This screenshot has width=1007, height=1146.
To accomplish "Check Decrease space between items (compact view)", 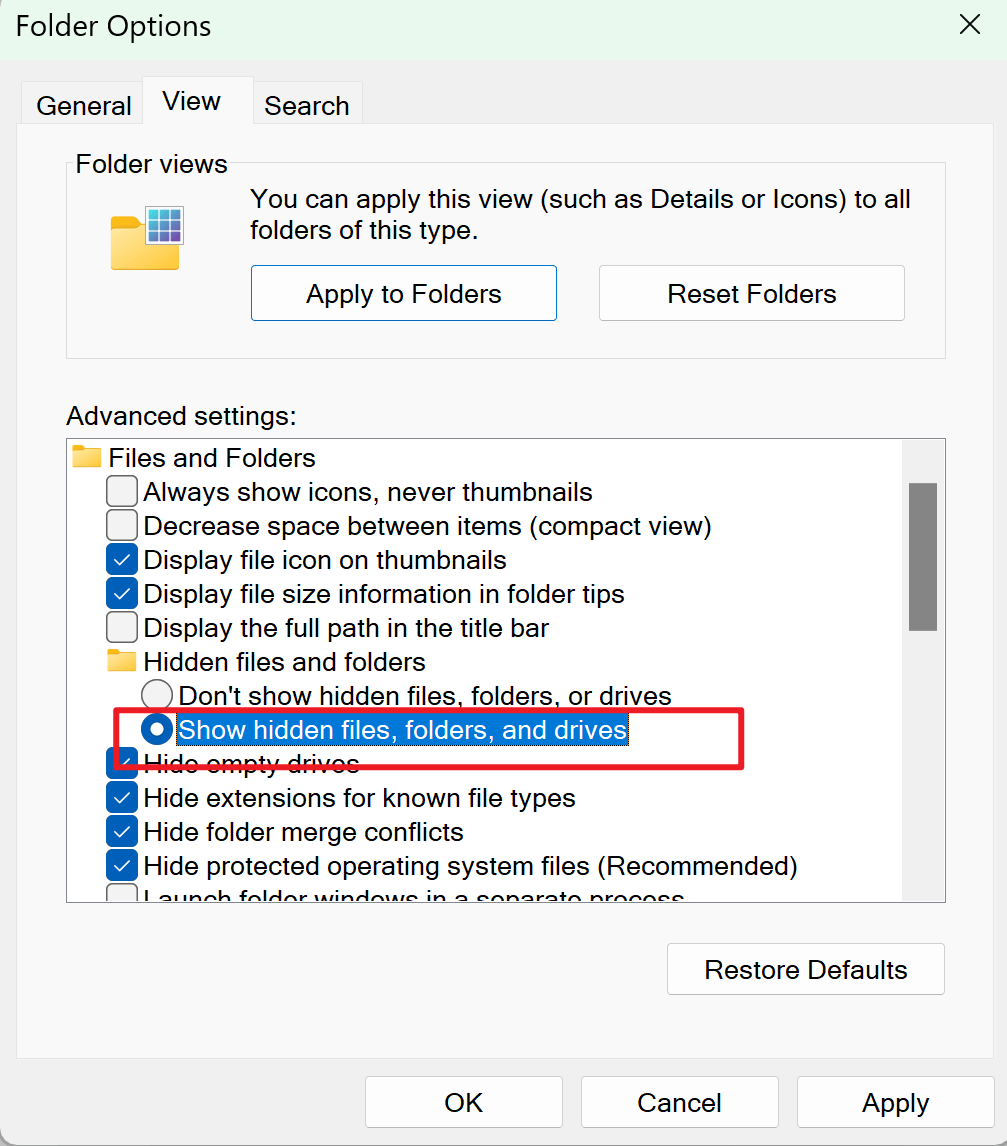I will (122, 526).
